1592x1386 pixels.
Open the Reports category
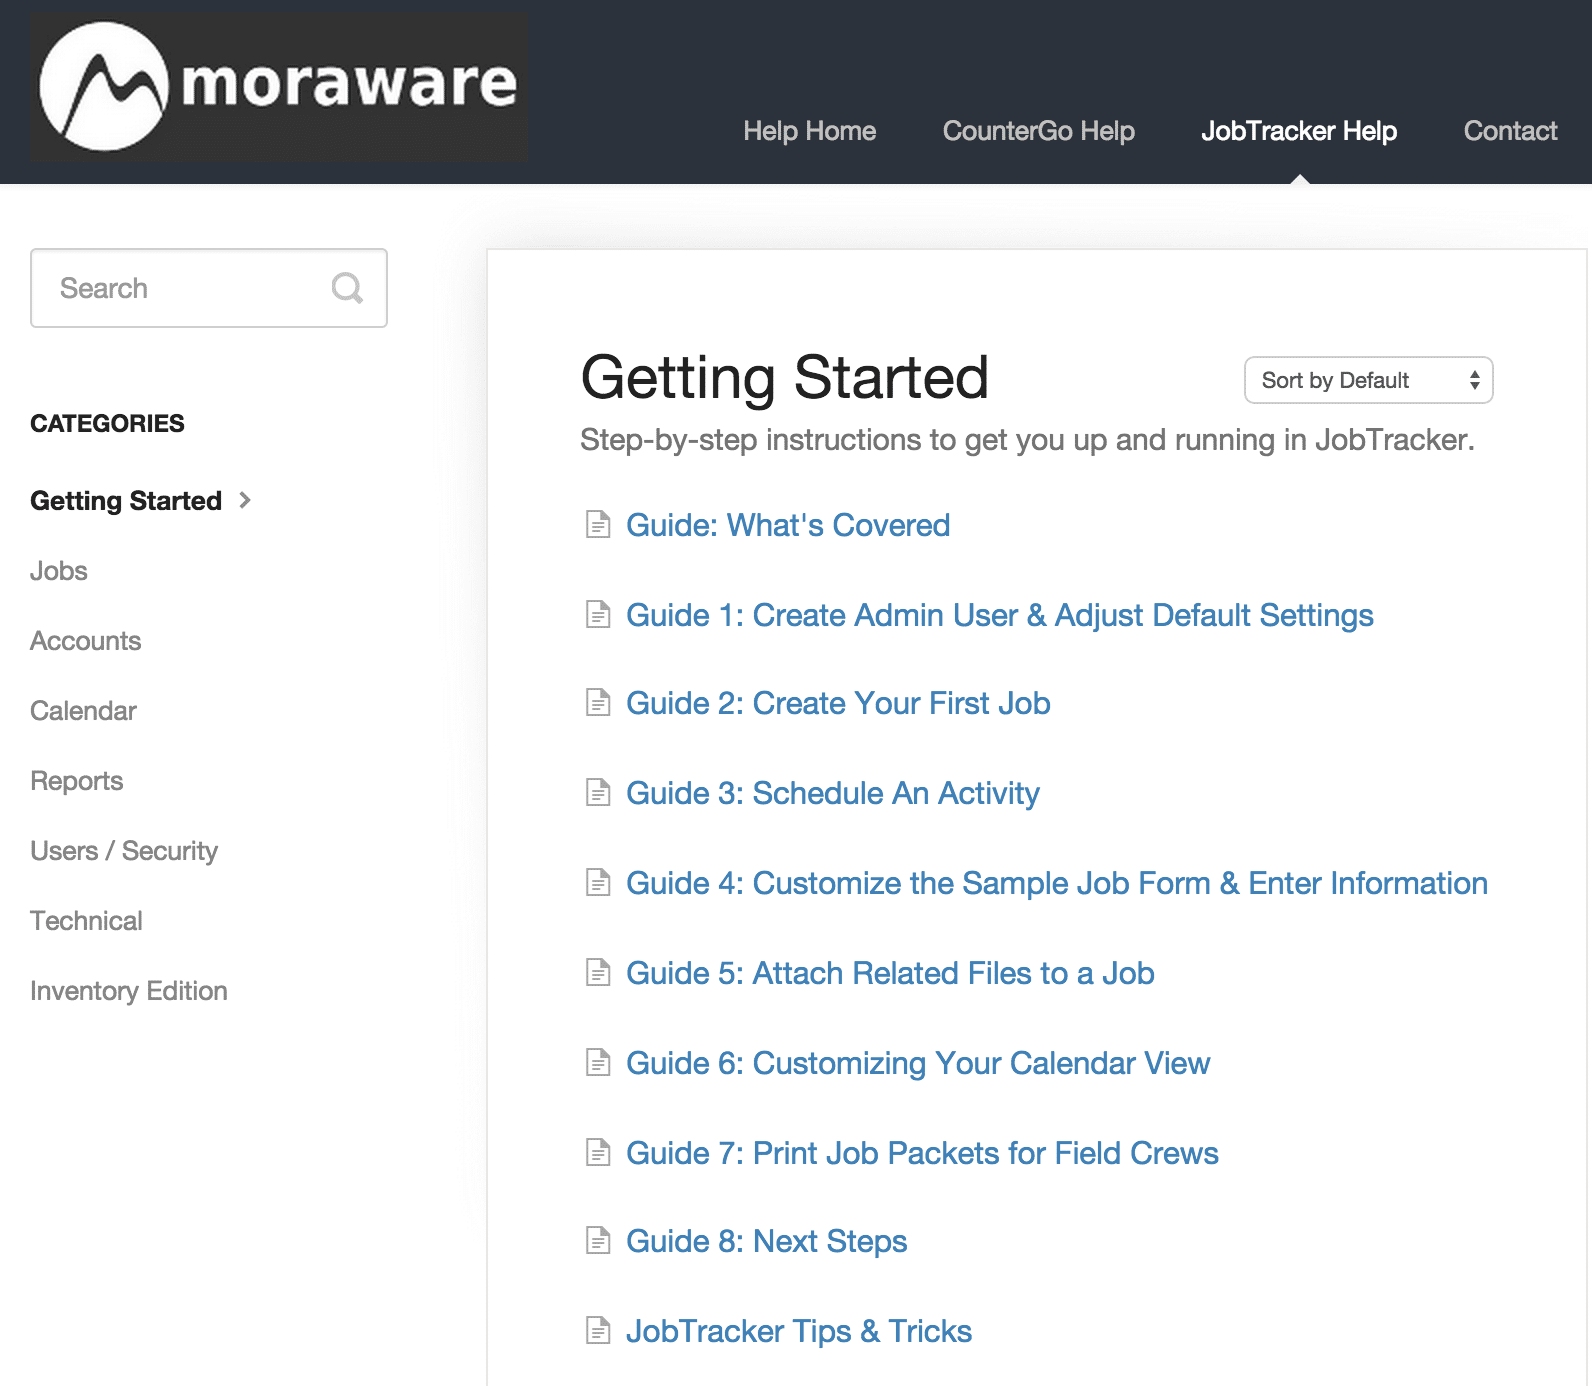tap(77, 781)
